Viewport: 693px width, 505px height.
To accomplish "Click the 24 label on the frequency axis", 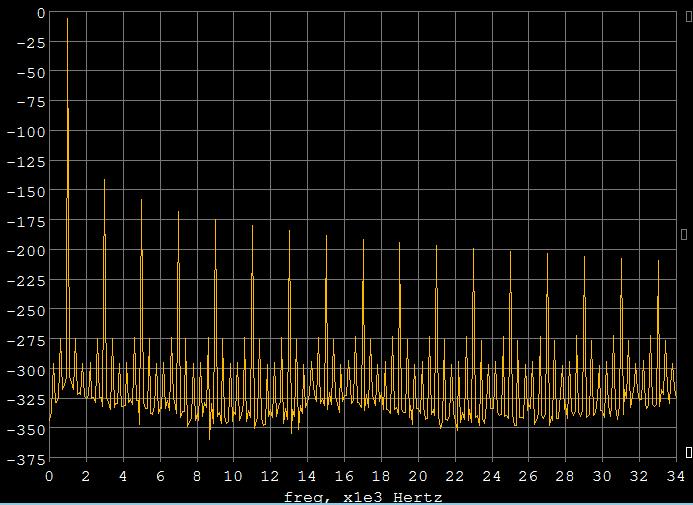I will tap(491, 476).
